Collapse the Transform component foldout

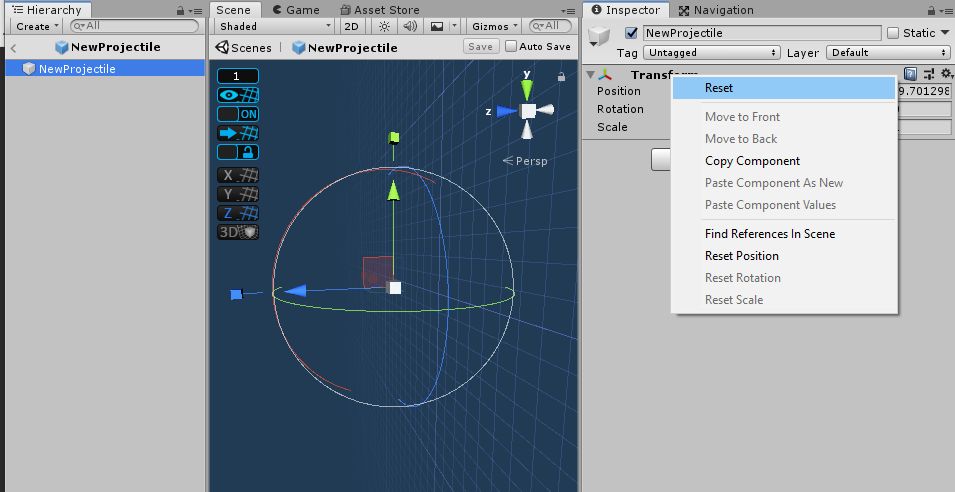point(590,74)
